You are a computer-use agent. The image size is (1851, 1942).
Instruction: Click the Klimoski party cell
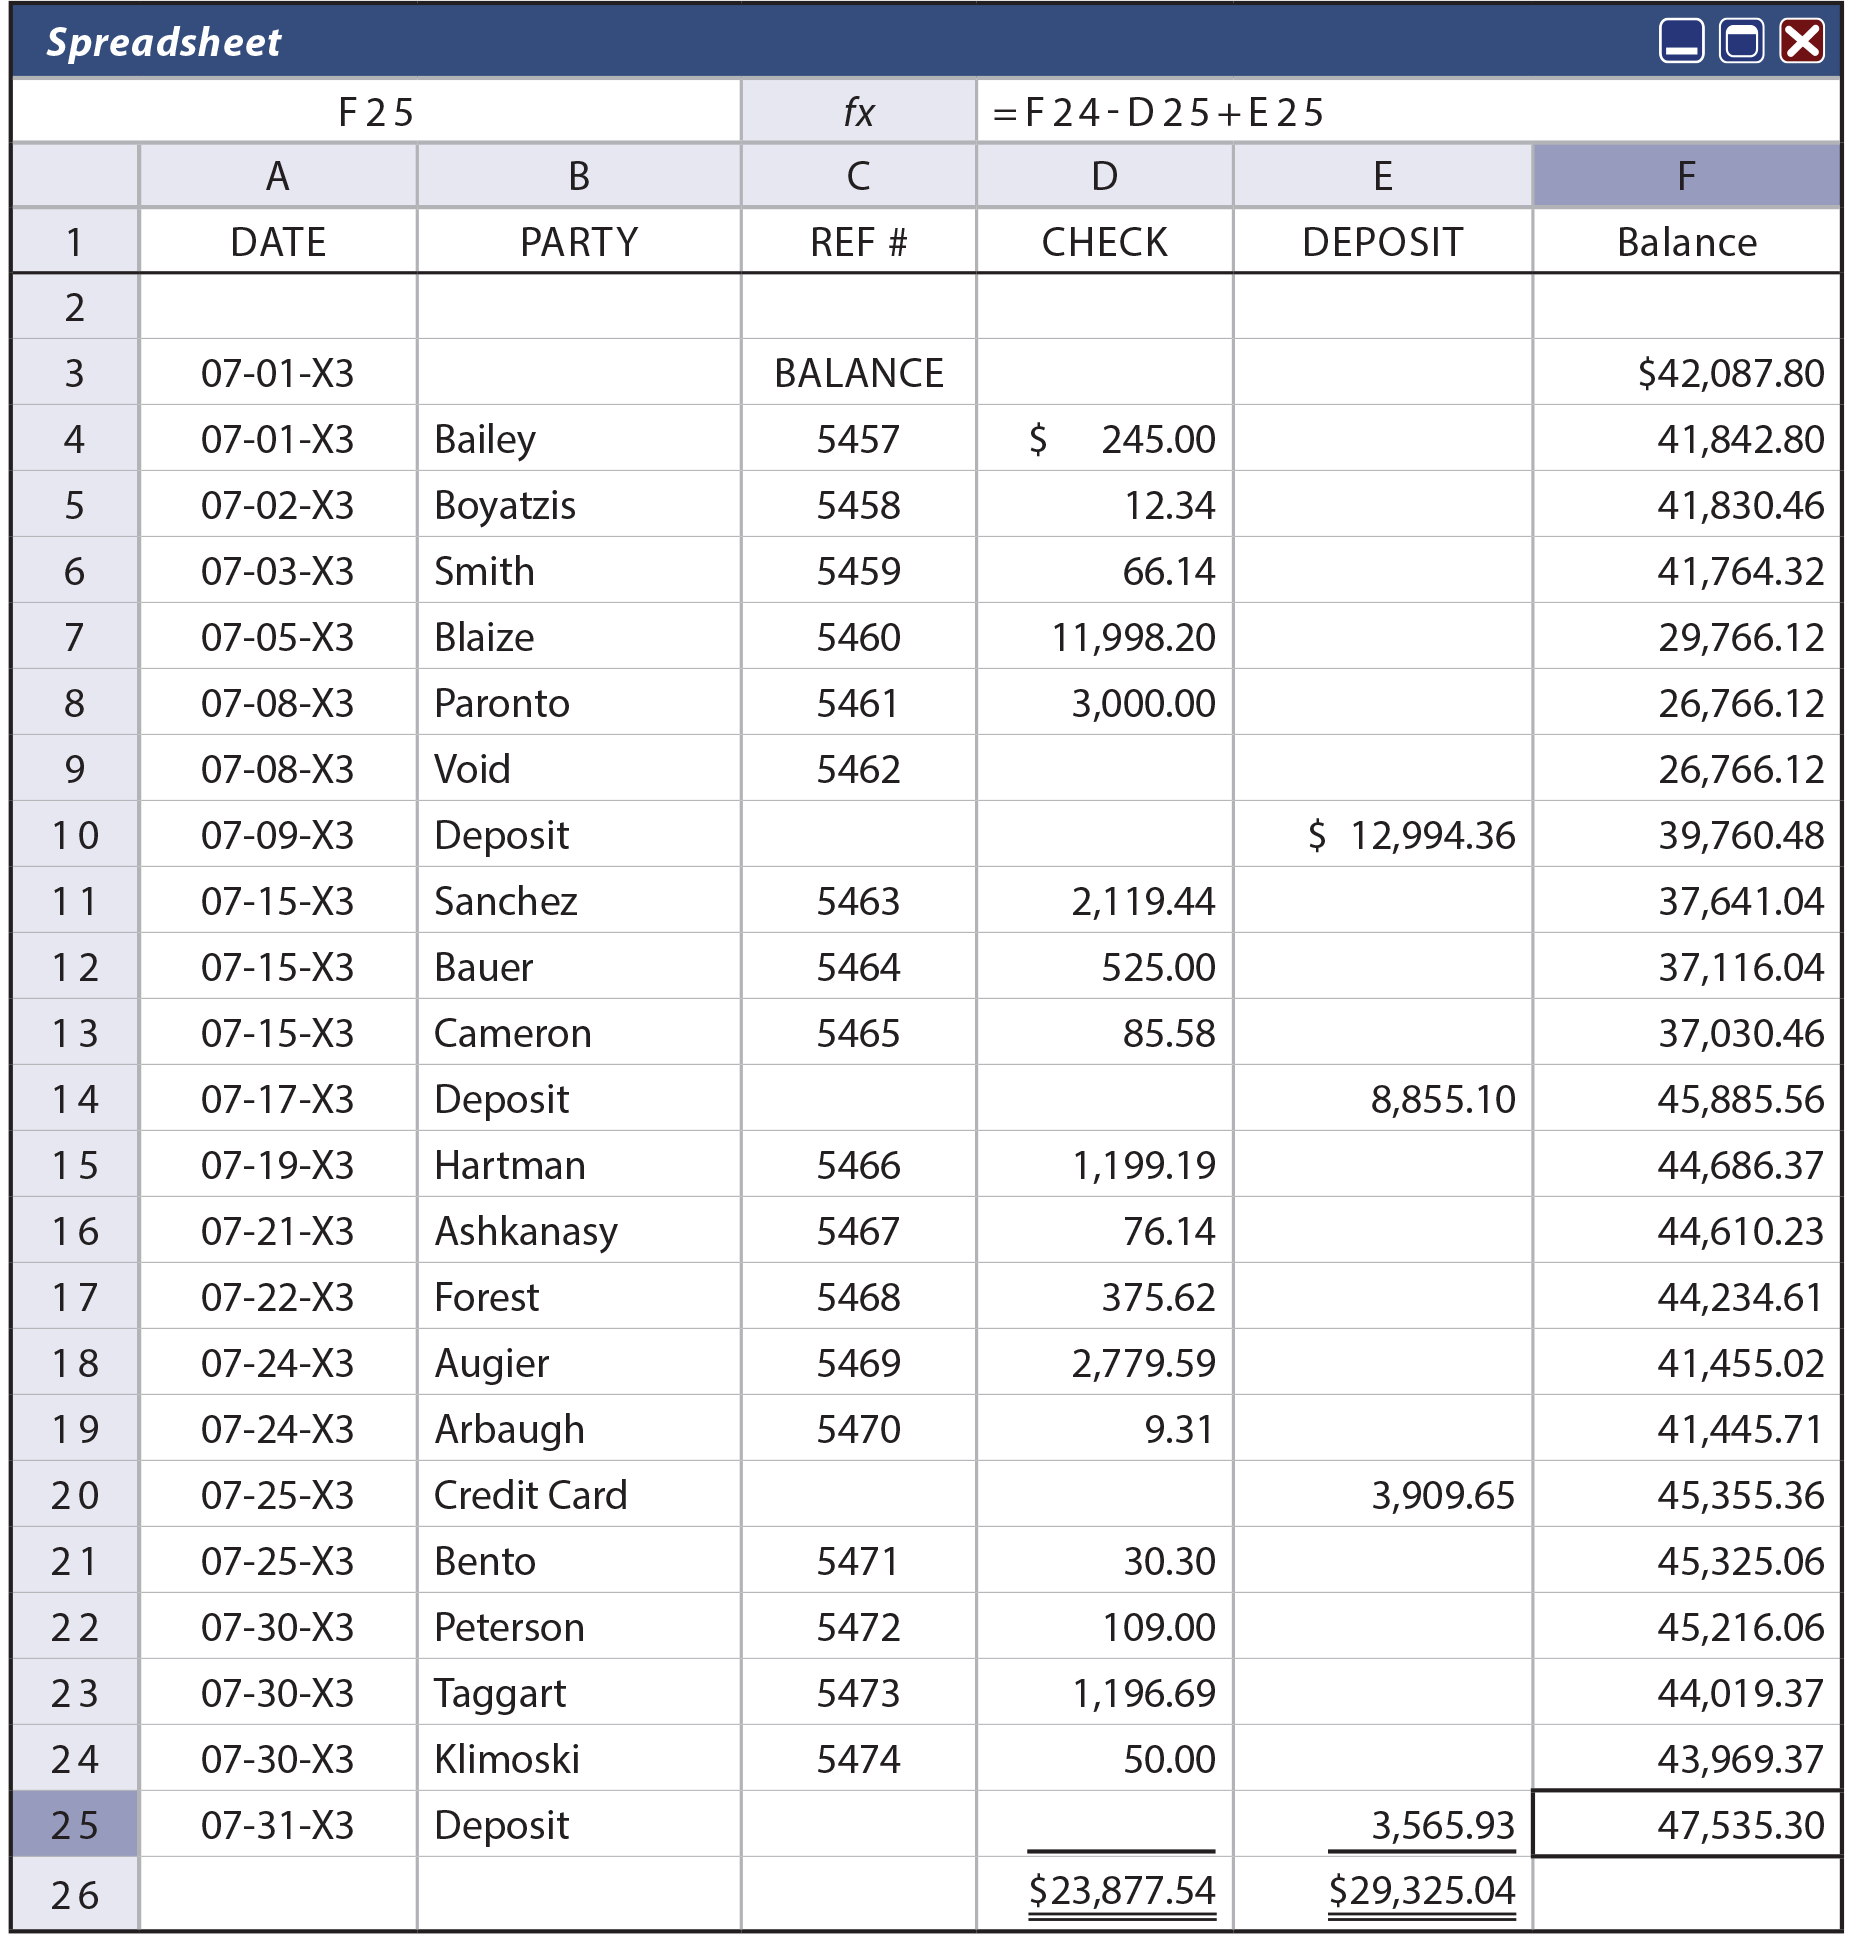[x=579, y=1758]
